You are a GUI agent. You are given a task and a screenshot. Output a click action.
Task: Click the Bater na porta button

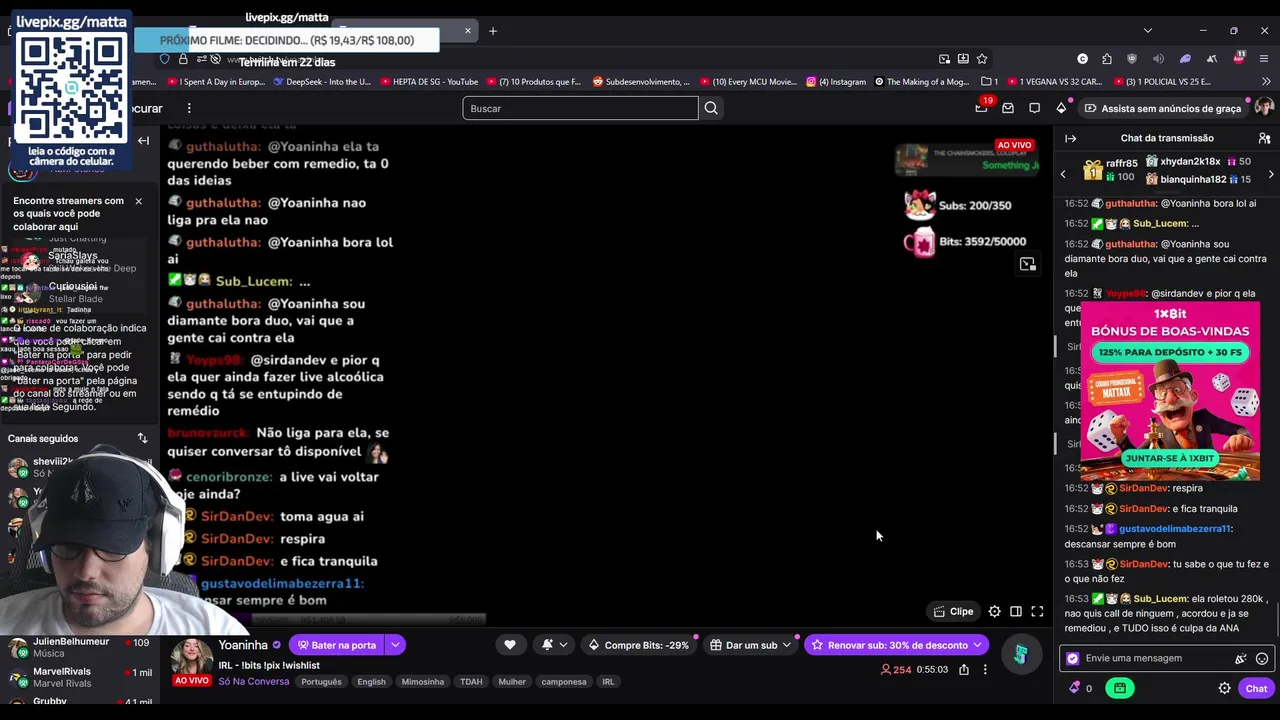pyautogui.click(x=336, y=645)
